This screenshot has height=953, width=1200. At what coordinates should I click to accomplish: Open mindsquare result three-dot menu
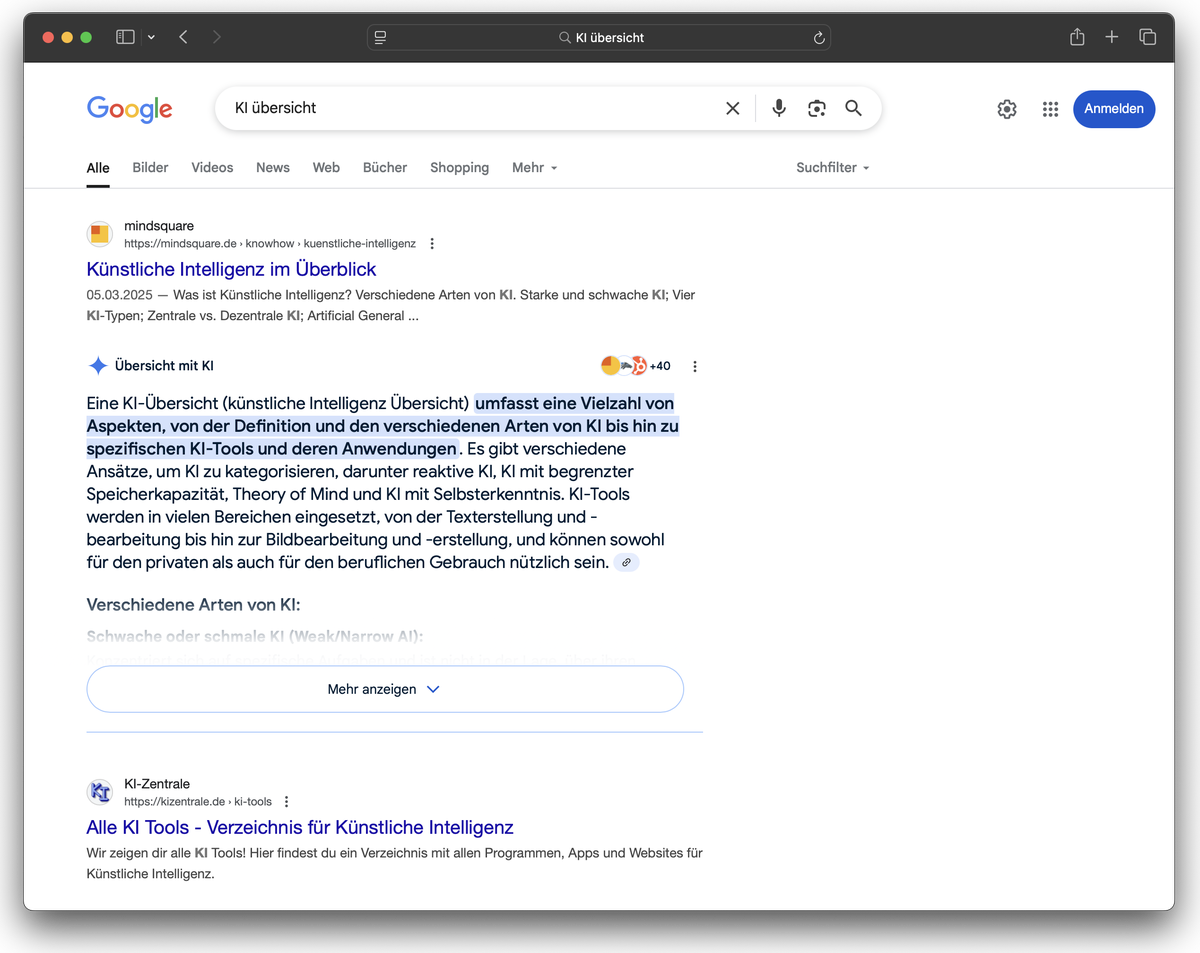432,243
